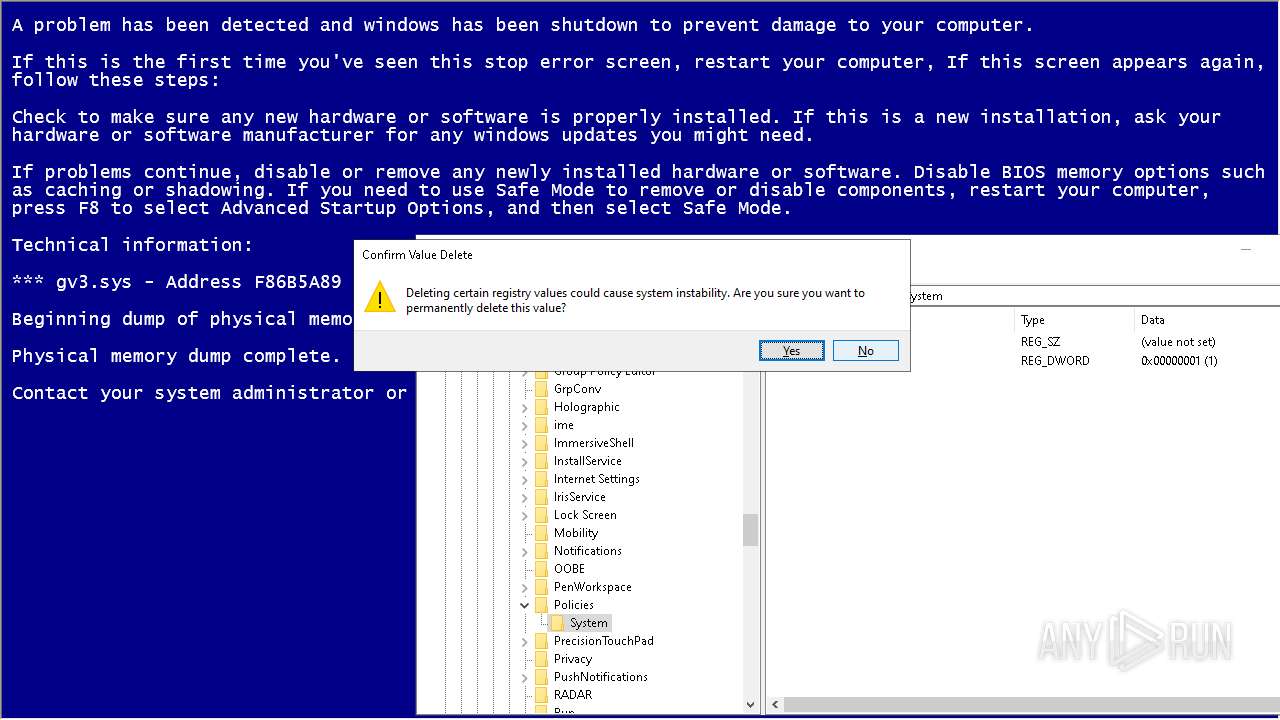Select the REG_DWORD type cell
Screen dimensions: 1280x720
point(1055,361)
